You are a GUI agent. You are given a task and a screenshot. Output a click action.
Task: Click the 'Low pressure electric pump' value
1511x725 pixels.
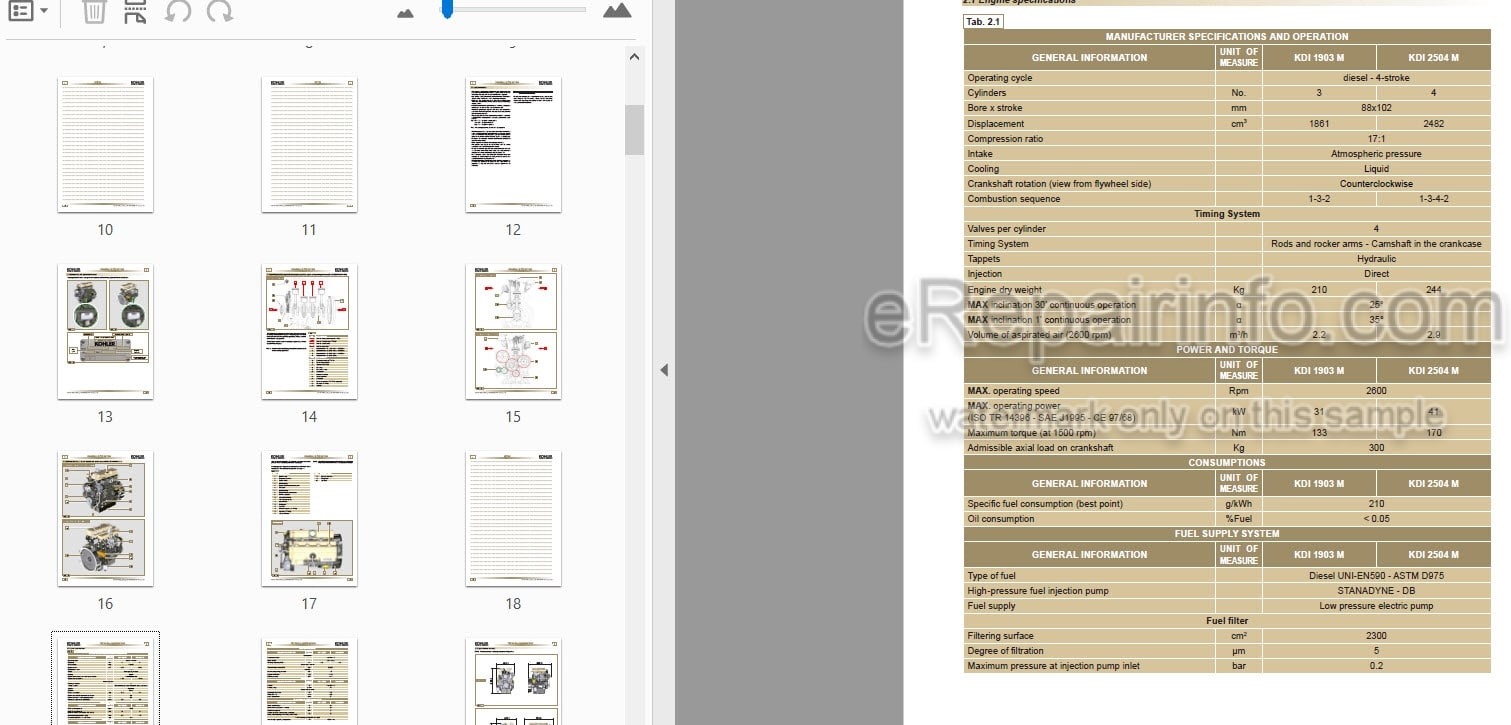[x=1376, y=606]
